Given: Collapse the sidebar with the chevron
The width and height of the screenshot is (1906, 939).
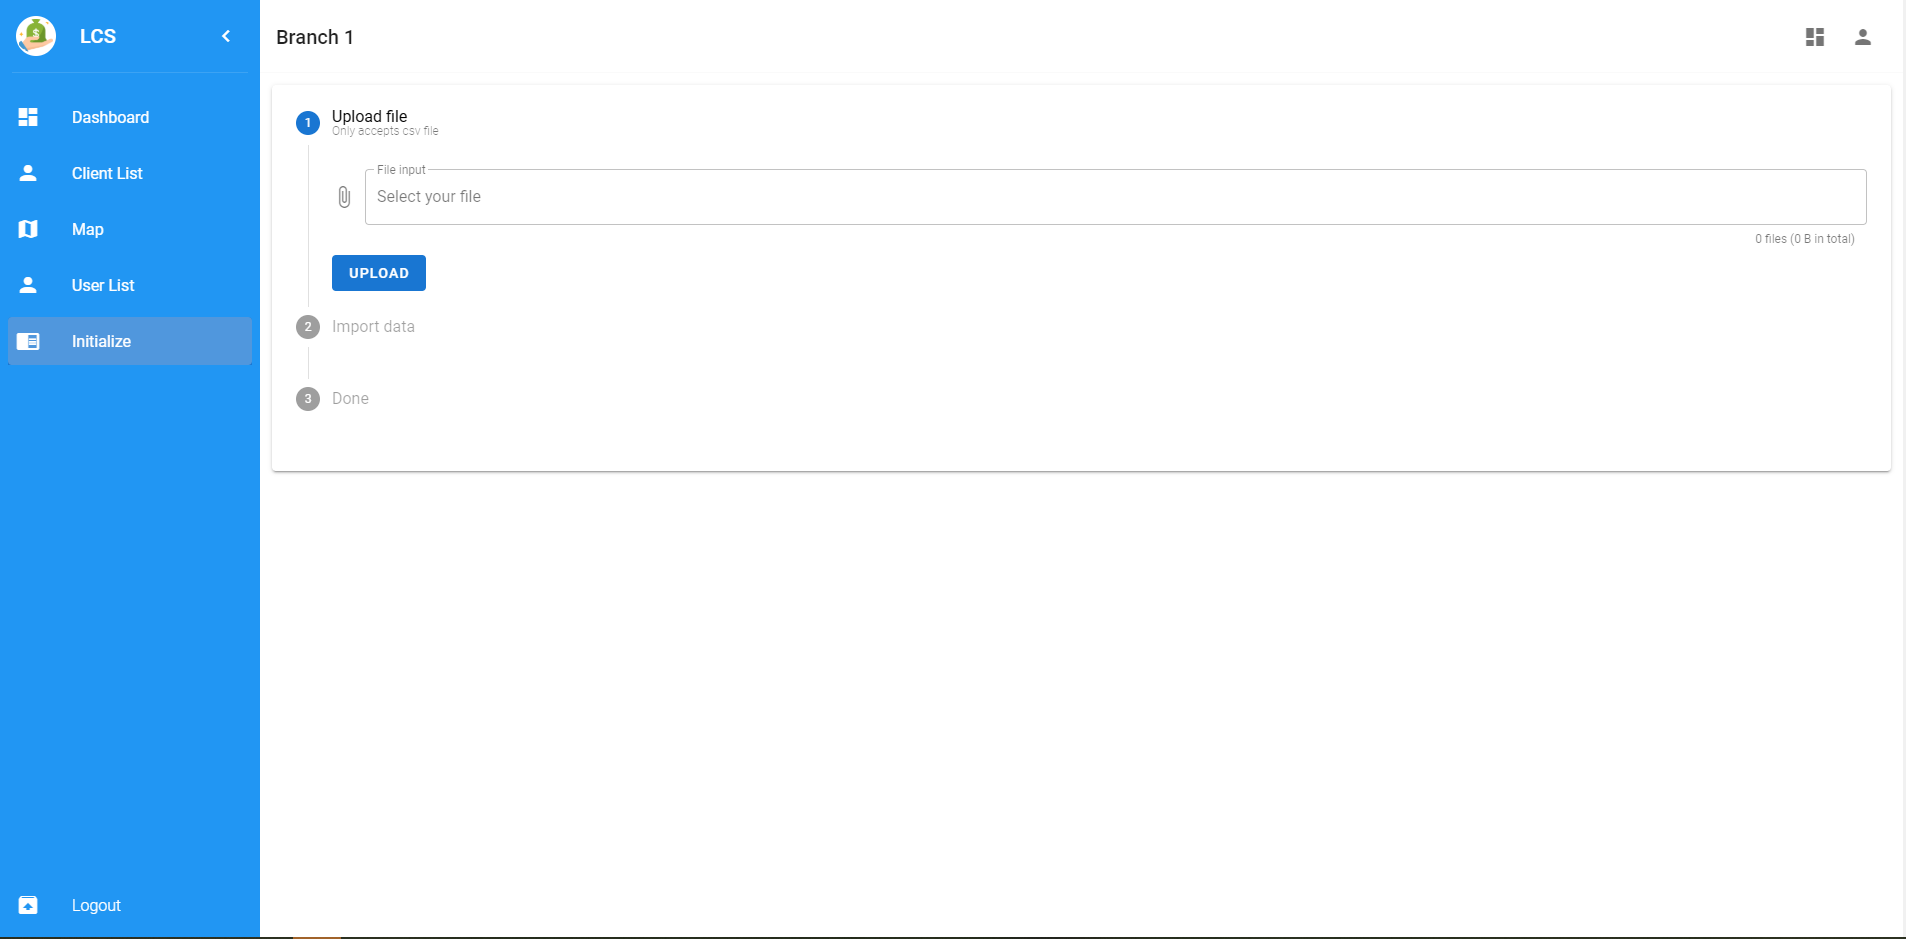Looking at the screenshot, I should tap(225, 36).
